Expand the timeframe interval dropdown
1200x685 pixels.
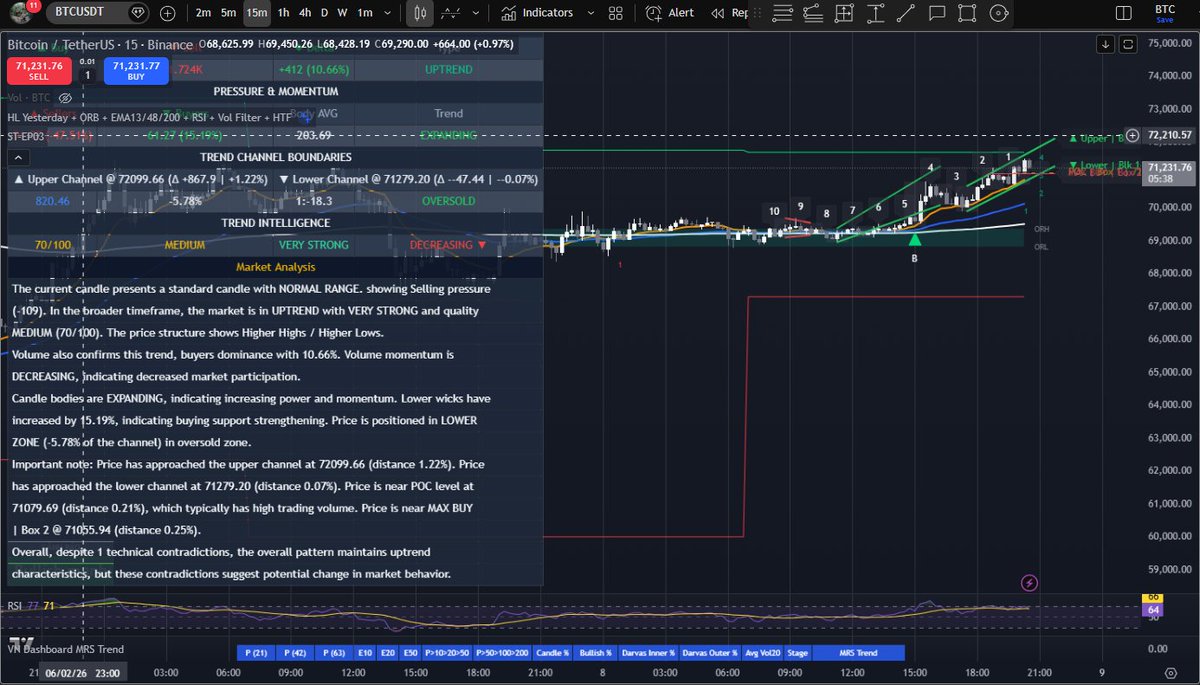(x=388, y=13)
